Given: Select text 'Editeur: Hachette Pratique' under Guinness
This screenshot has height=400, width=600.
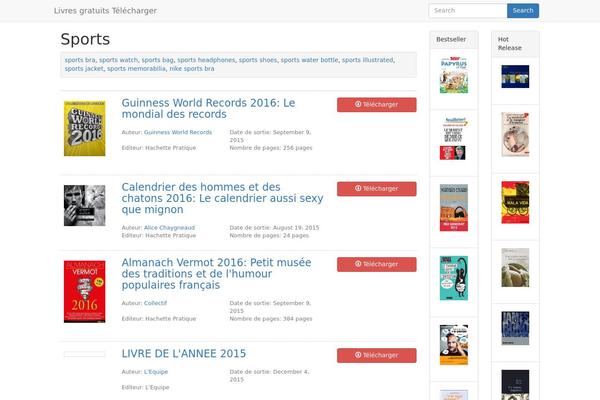Looking at the screenshot, I should tap(159, 148).
